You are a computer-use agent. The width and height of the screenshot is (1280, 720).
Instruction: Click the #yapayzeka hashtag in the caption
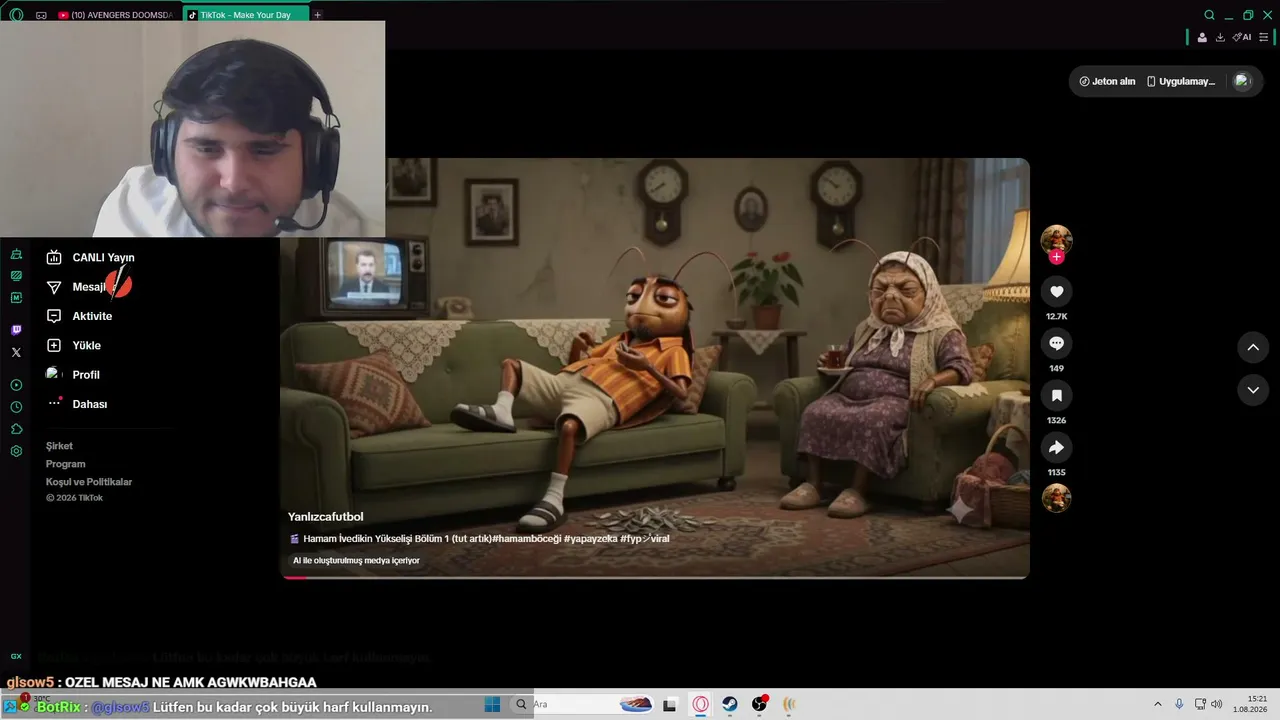590,539
